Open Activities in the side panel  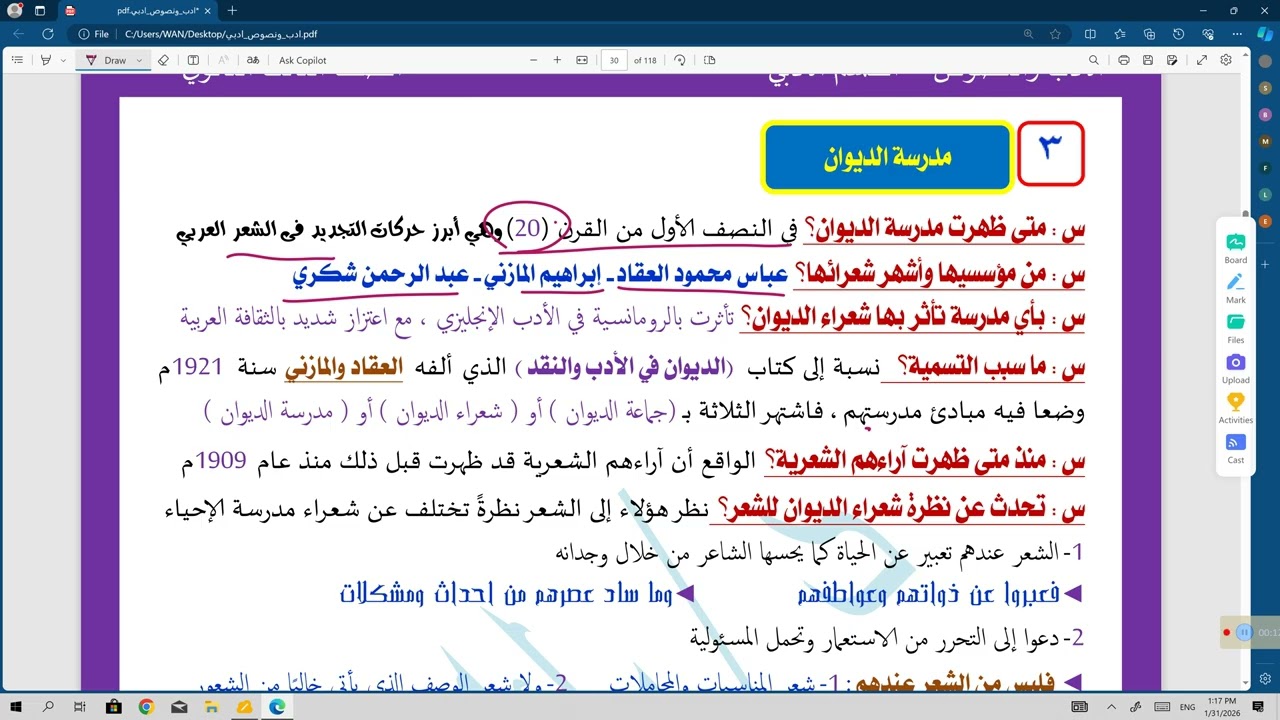[x=1236, y=408]
